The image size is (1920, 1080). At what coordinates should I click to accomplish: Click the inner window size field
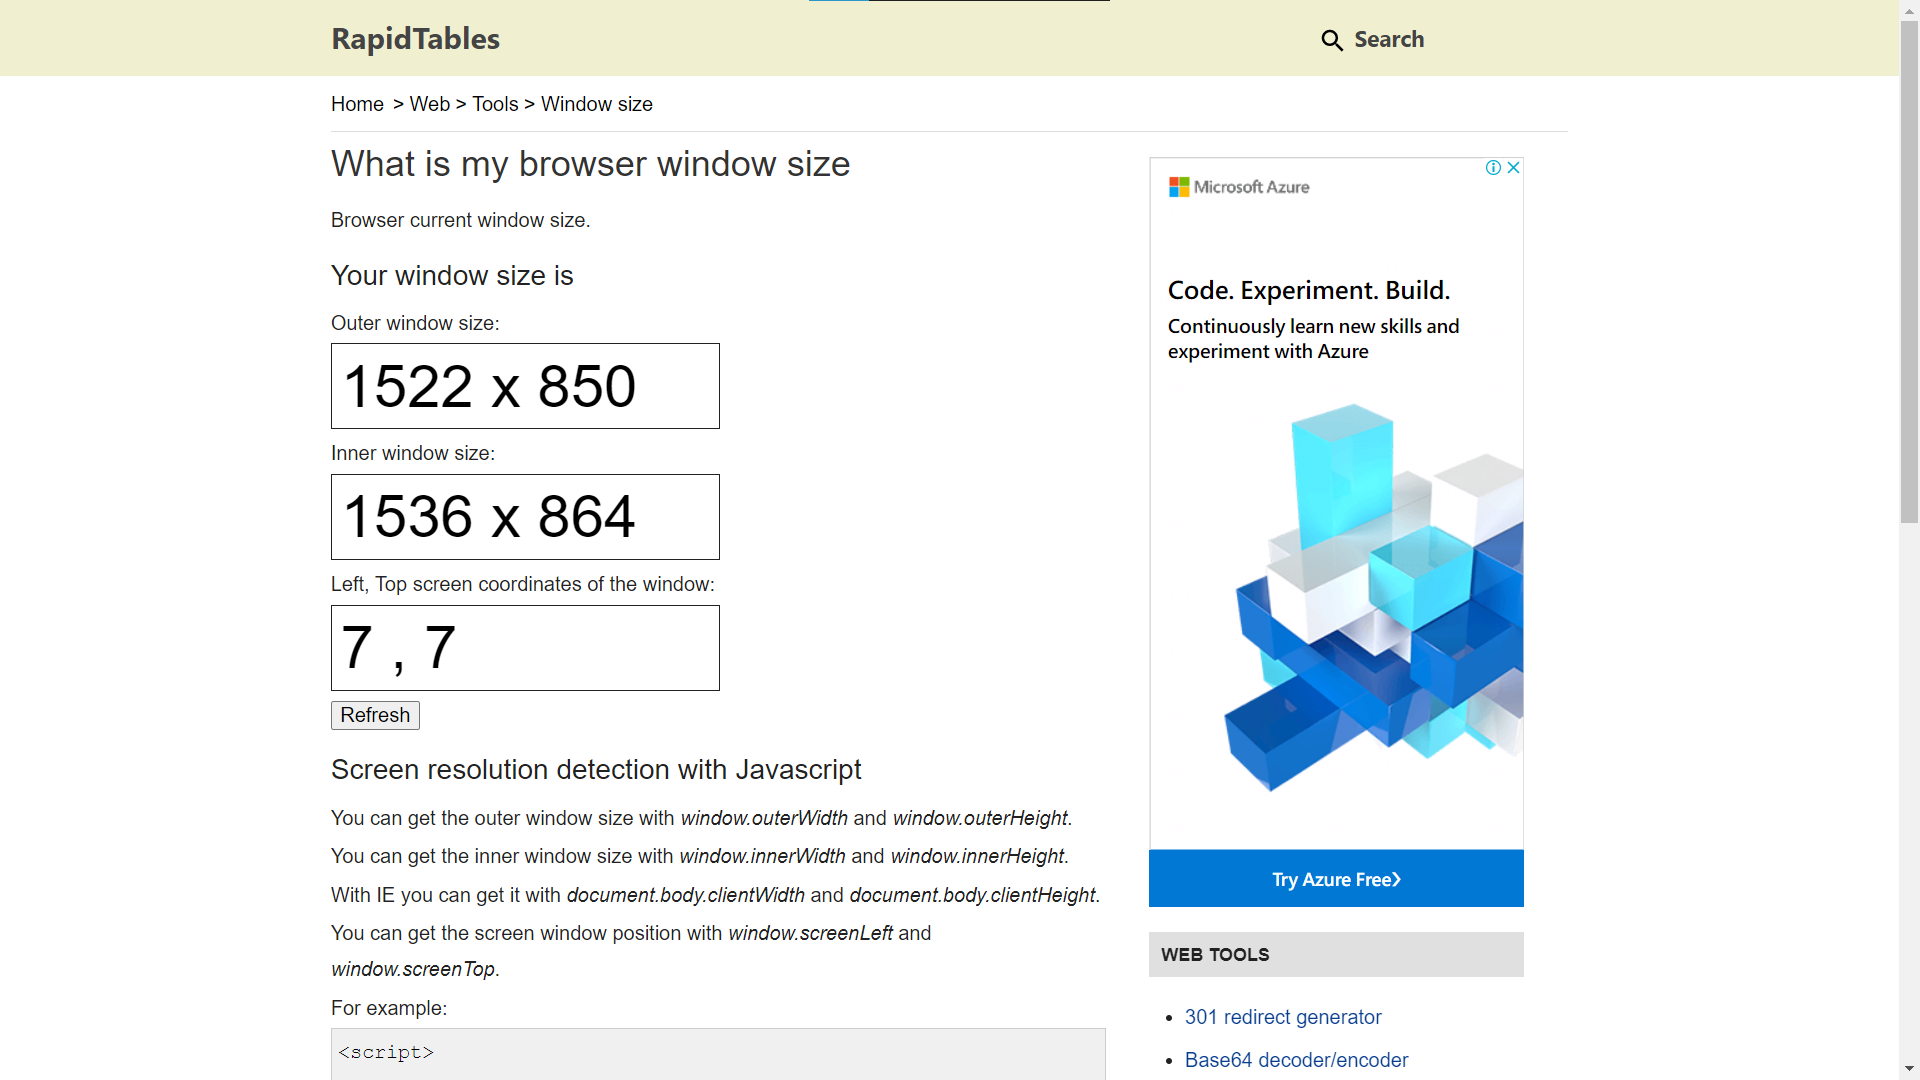click(x=525, y=517)
